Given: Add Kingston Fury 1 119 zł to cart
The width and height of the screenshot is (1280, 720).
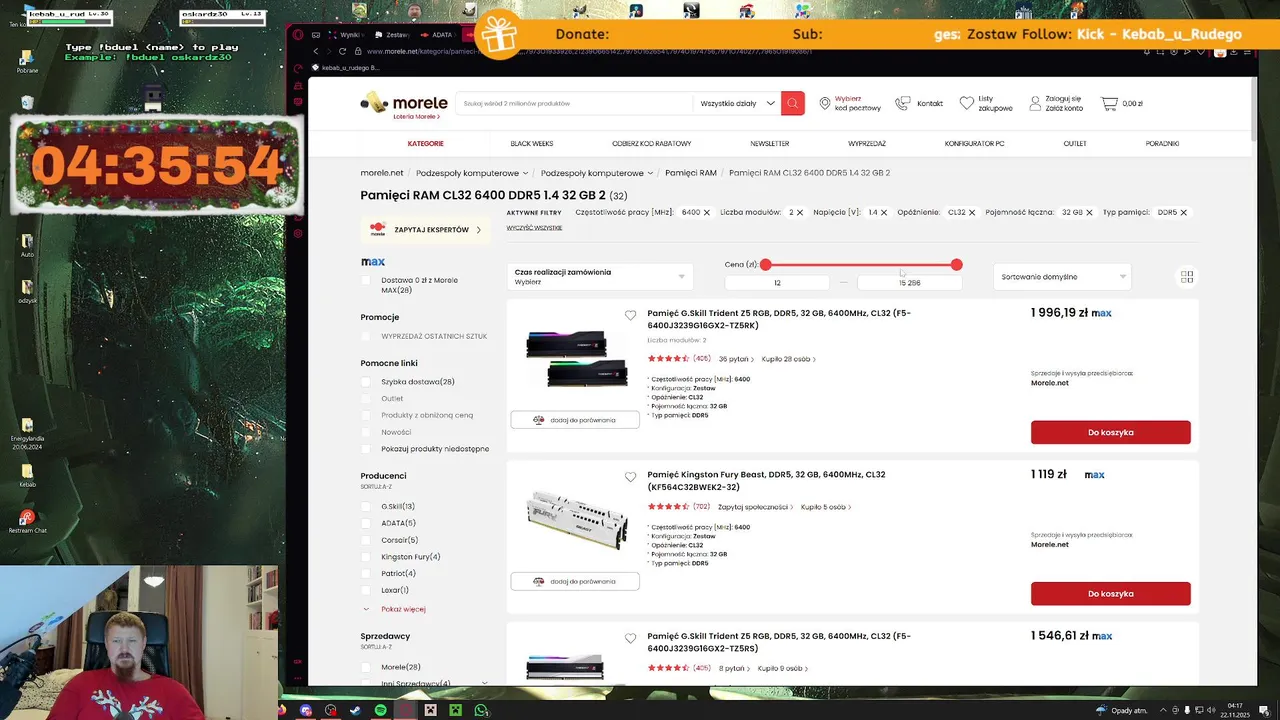Looking at the screenshot, I should [x=1111, y=593].
